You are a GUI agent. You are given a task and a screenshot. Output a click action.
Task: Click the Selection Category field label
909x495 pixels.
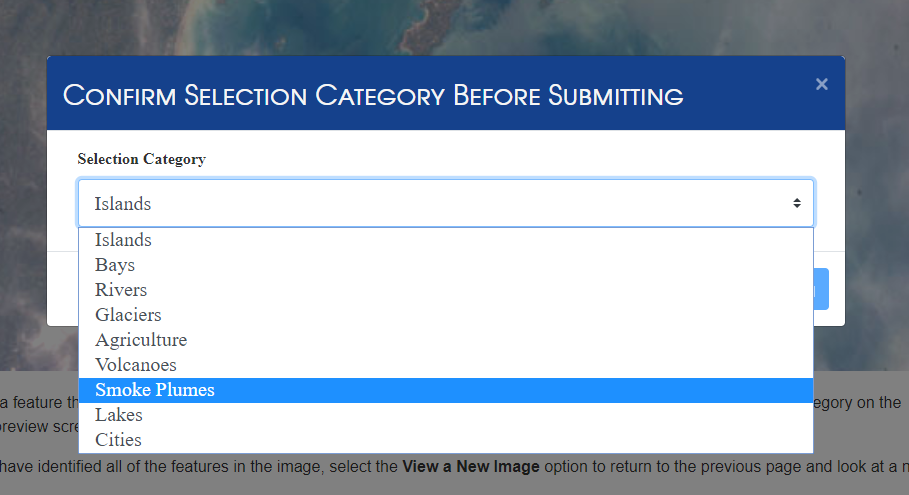(141, 159)
